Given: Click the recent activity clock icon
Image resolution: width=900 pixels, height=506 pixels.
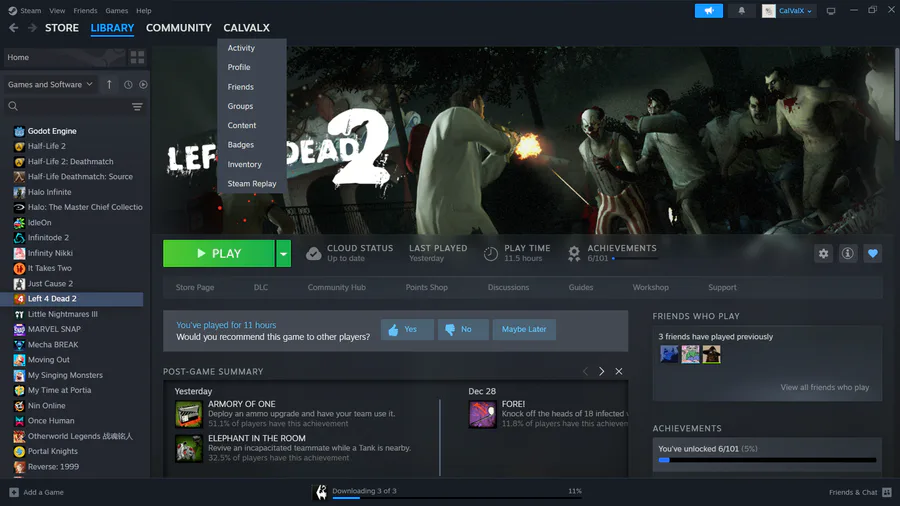Looking at the screenshot, I should [128, 84].
